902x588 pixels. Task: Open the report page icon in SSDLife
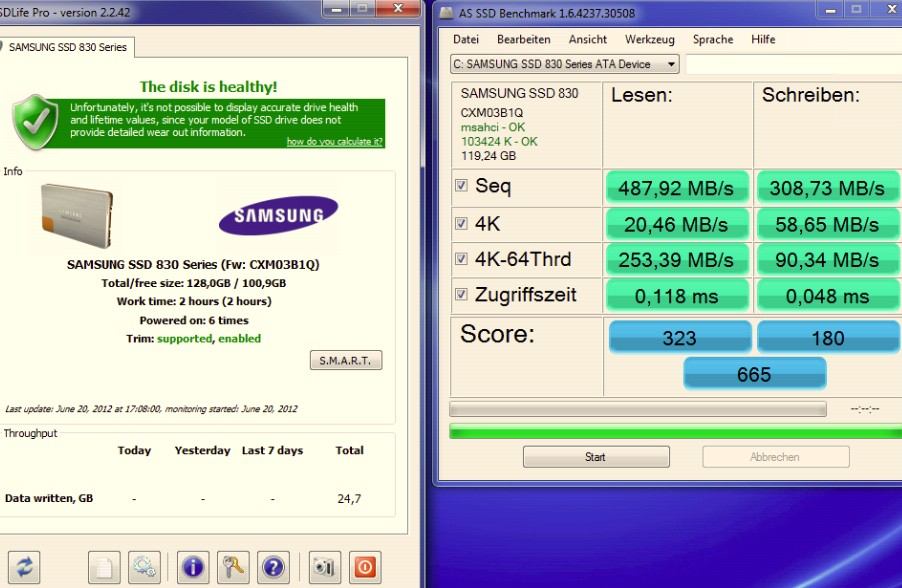[x=104, y=567]
